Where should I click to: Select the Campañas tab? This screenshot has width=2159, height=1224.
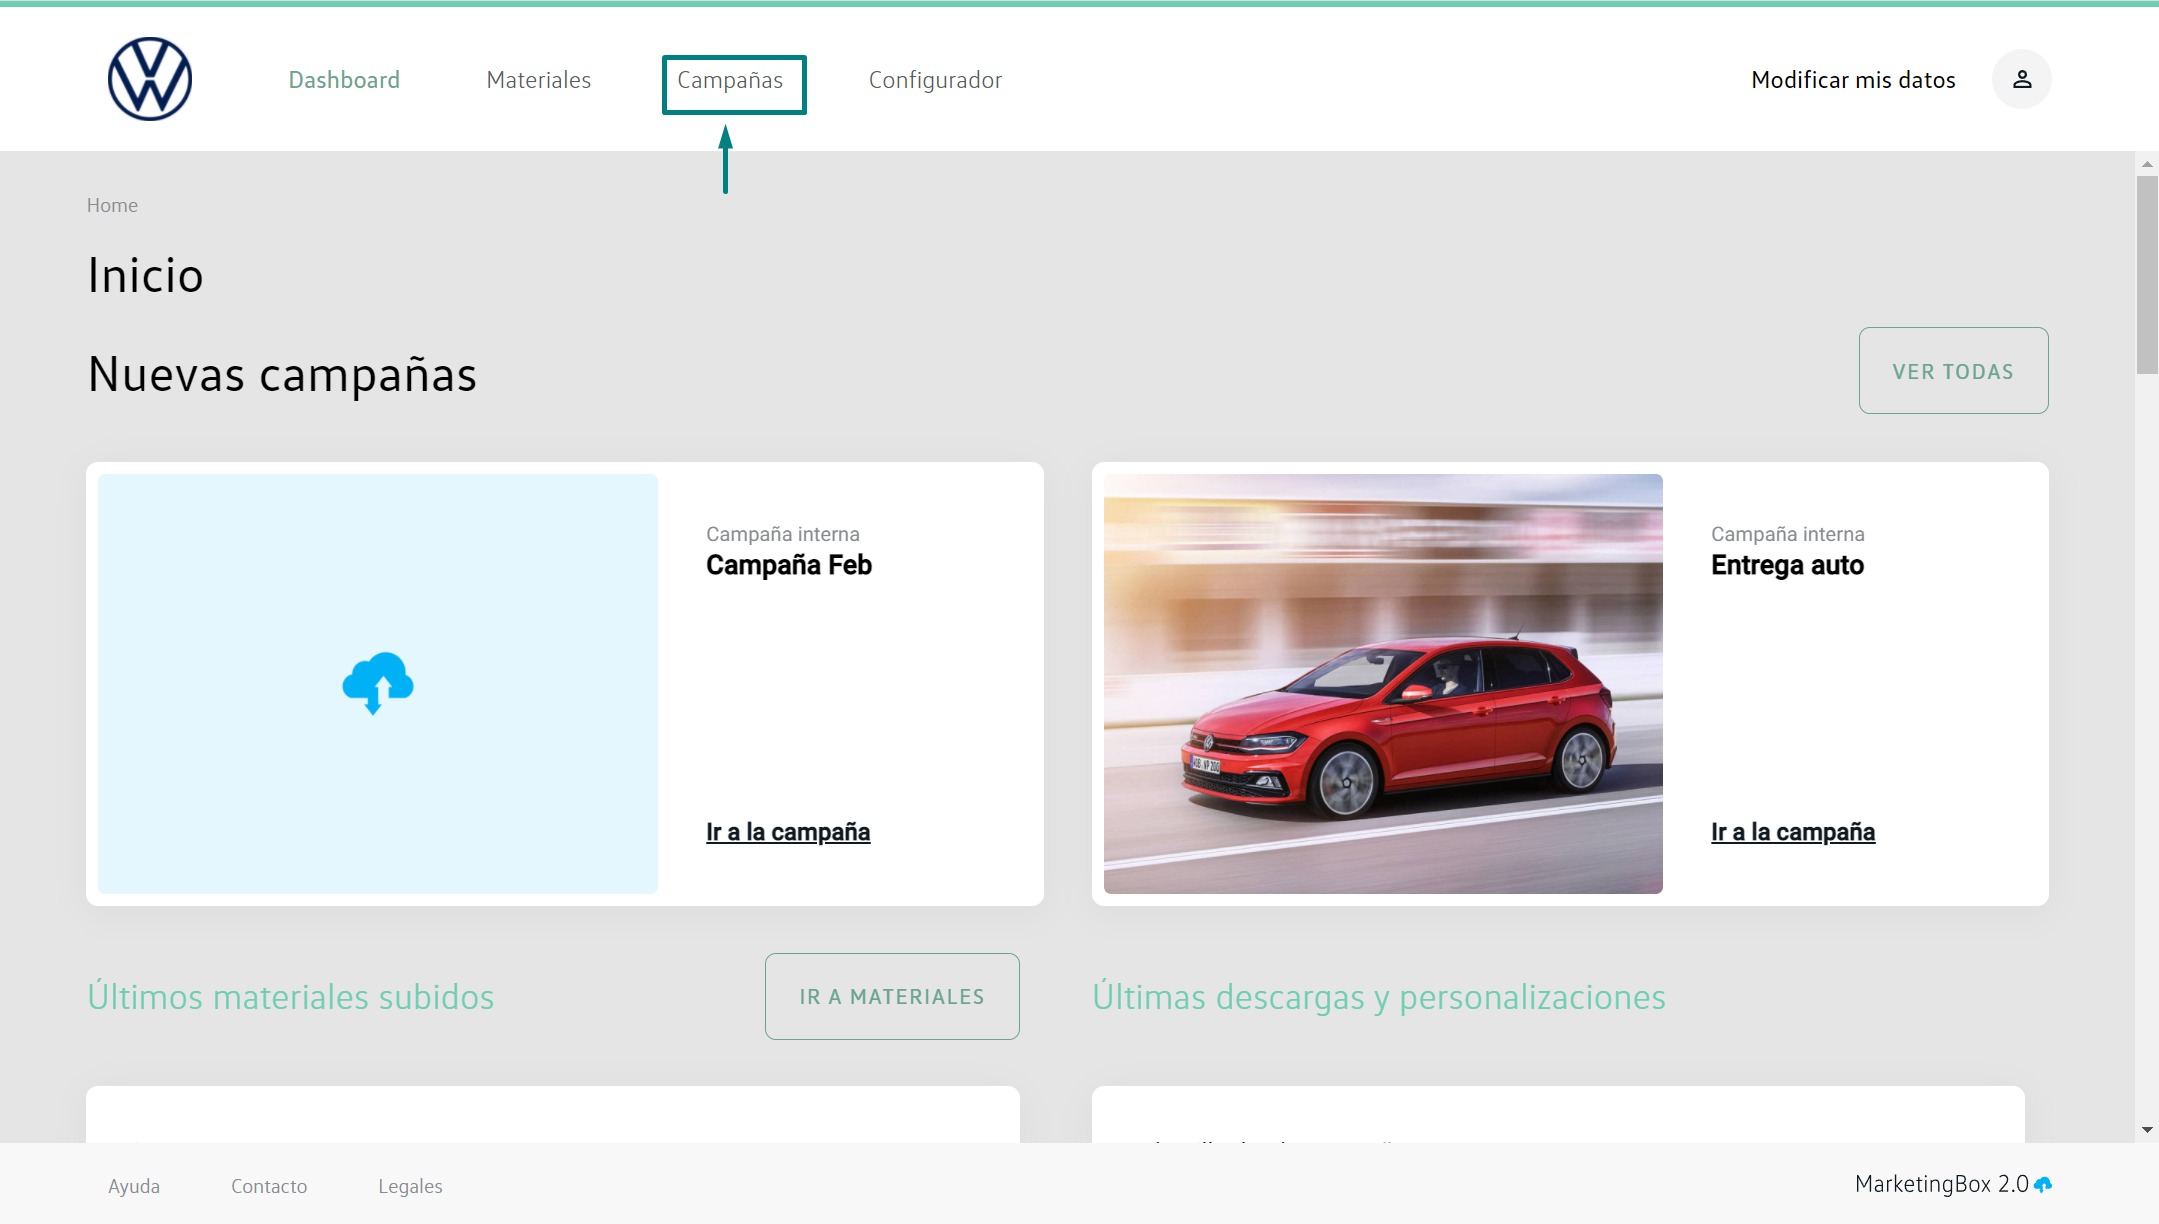pyautogui.click(x=730, y=80)
